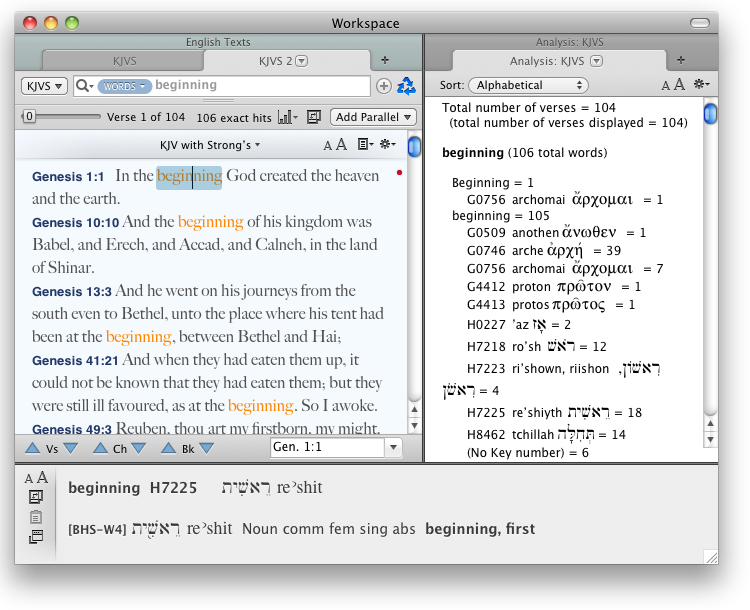Click the Gen. 1:1 reference field
This screenshot has height=610, width=750.
pyautogui.click(x=327, y=448)
